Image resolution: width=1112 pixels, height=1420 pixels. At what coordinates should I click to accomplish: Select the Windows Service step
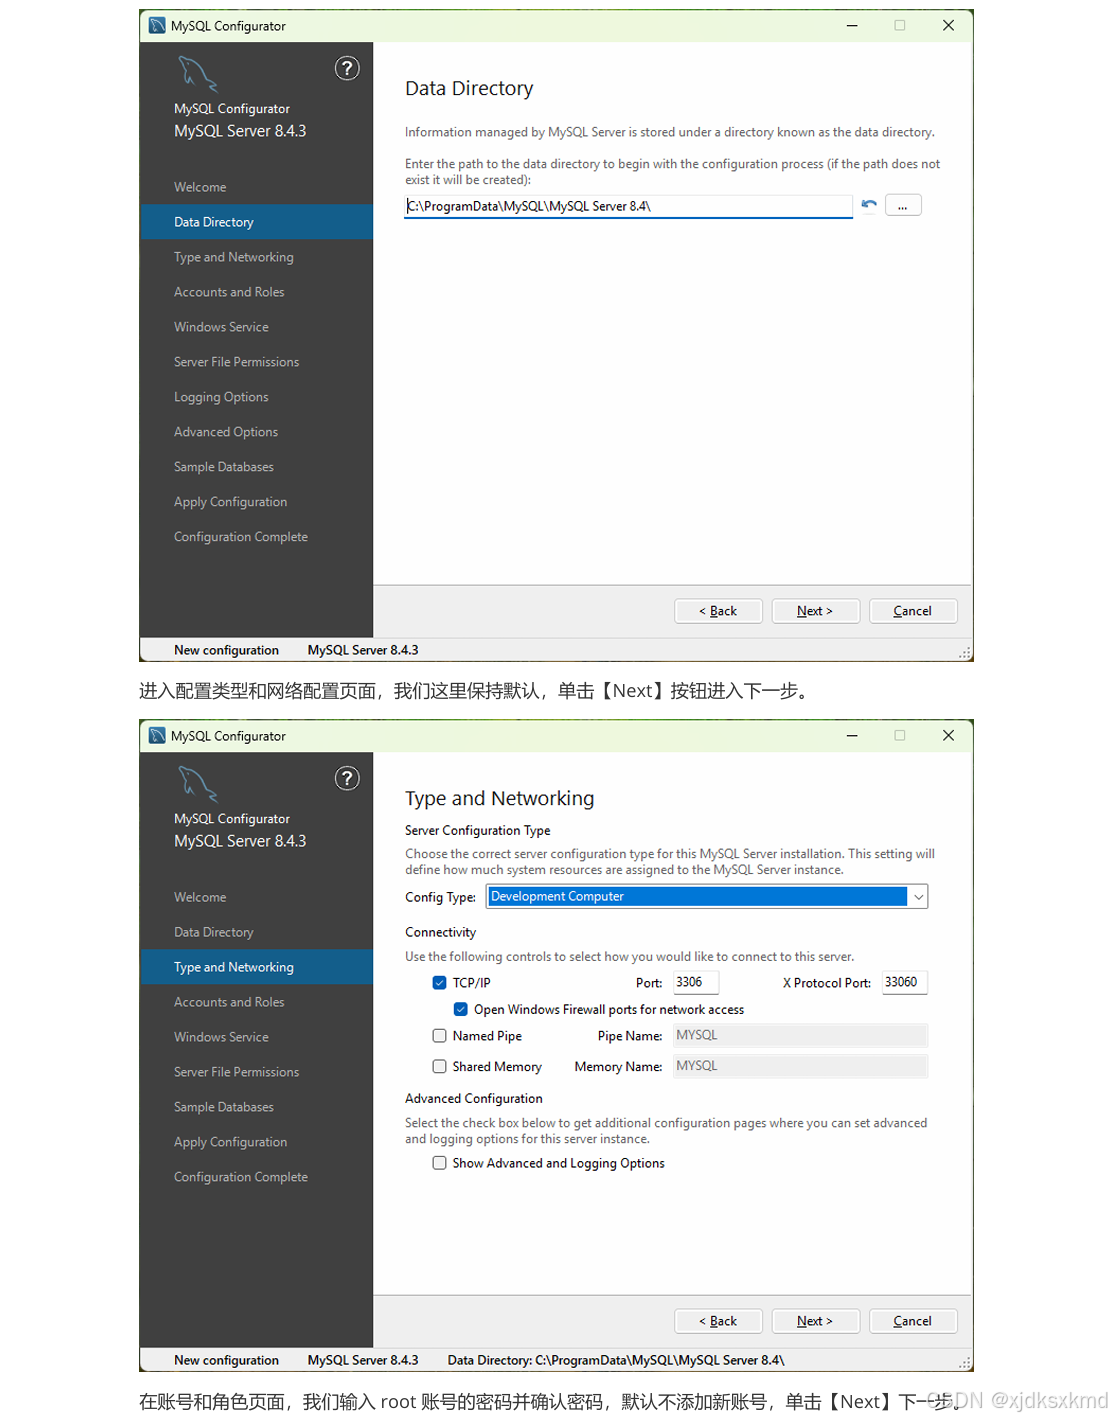(x=221, y=1036)
